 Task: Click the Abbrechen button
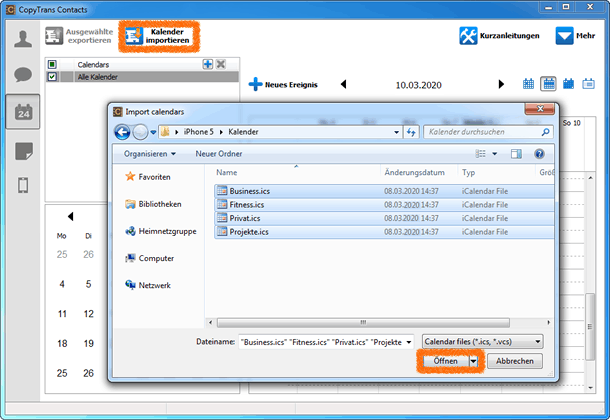[515, 361]
